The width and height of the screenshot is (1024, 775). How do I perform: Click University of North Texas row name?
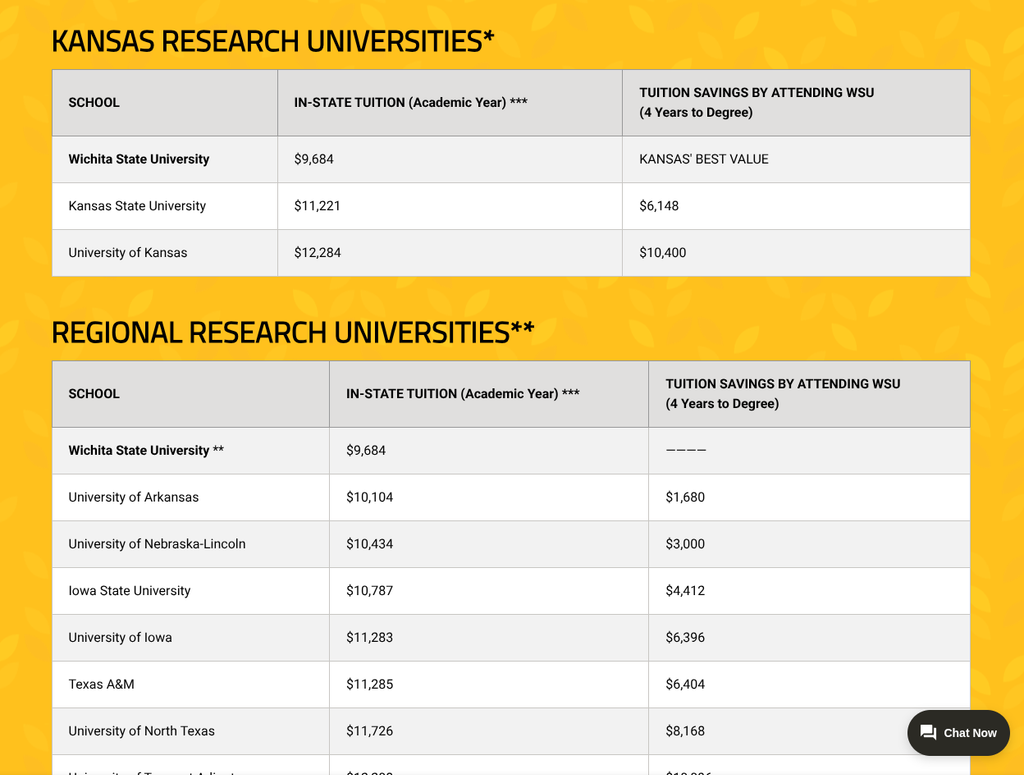[142, 731]
